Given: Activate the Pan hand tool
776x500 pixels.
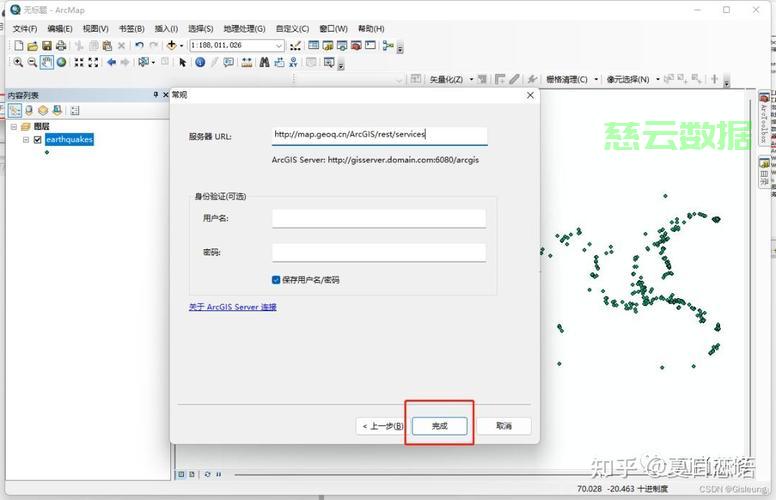Looking at the screenshot, I should coord(47,62).
